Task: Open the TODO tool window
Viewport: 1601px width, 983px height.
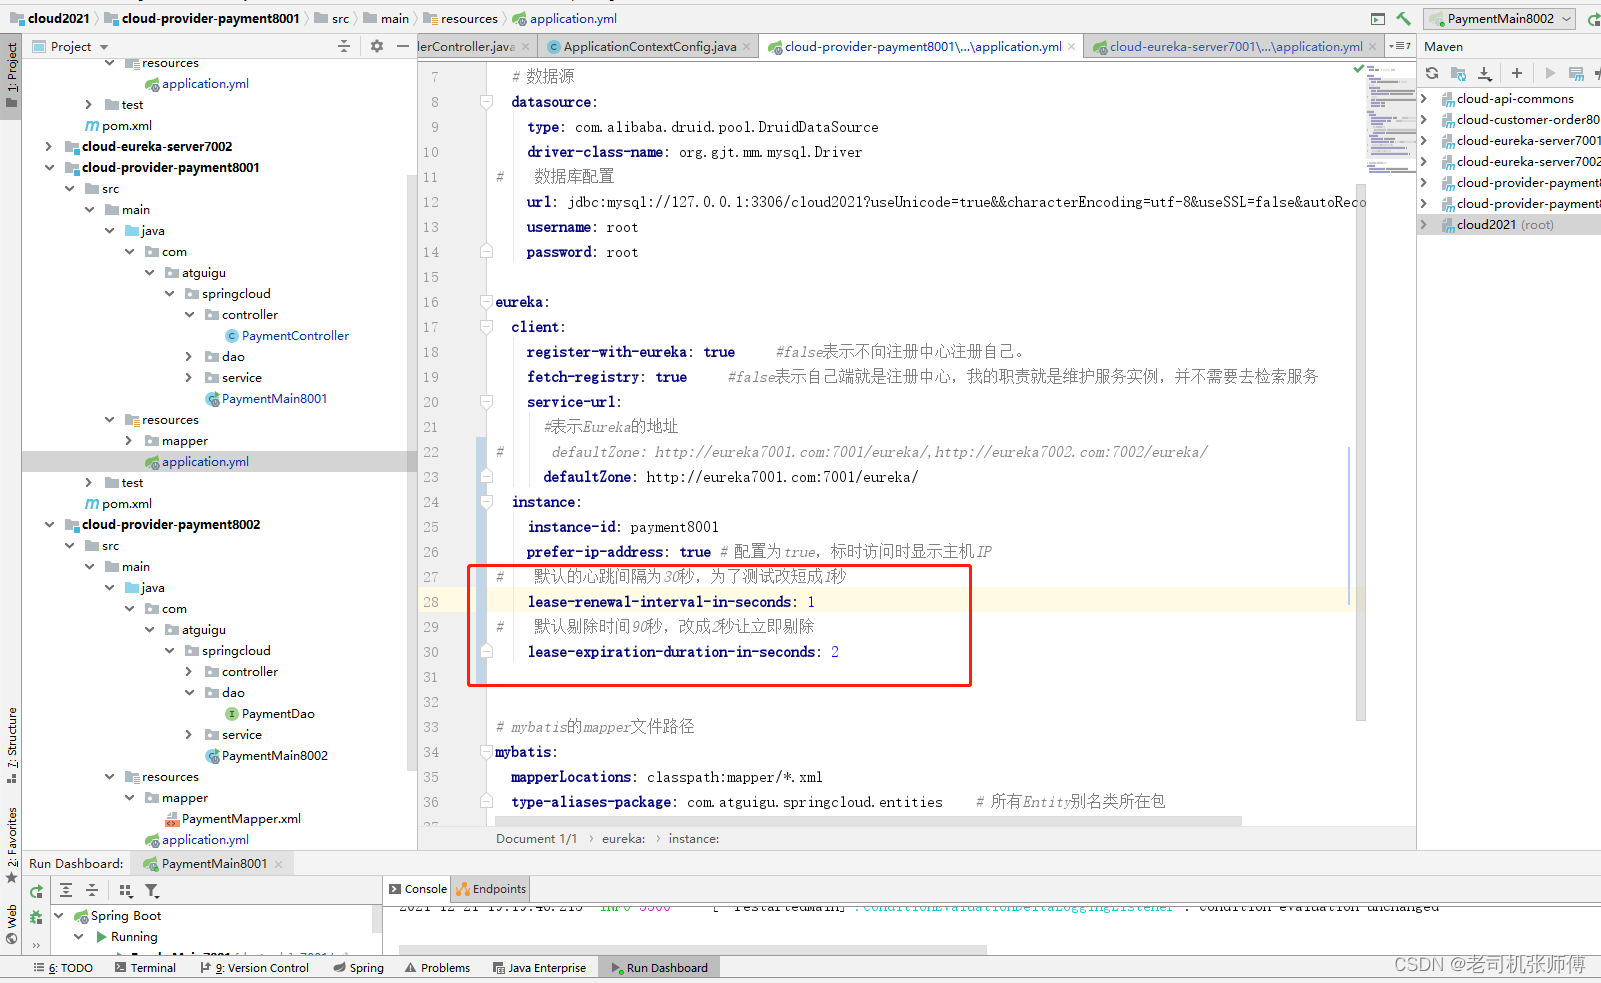Action: pos(63,968)
